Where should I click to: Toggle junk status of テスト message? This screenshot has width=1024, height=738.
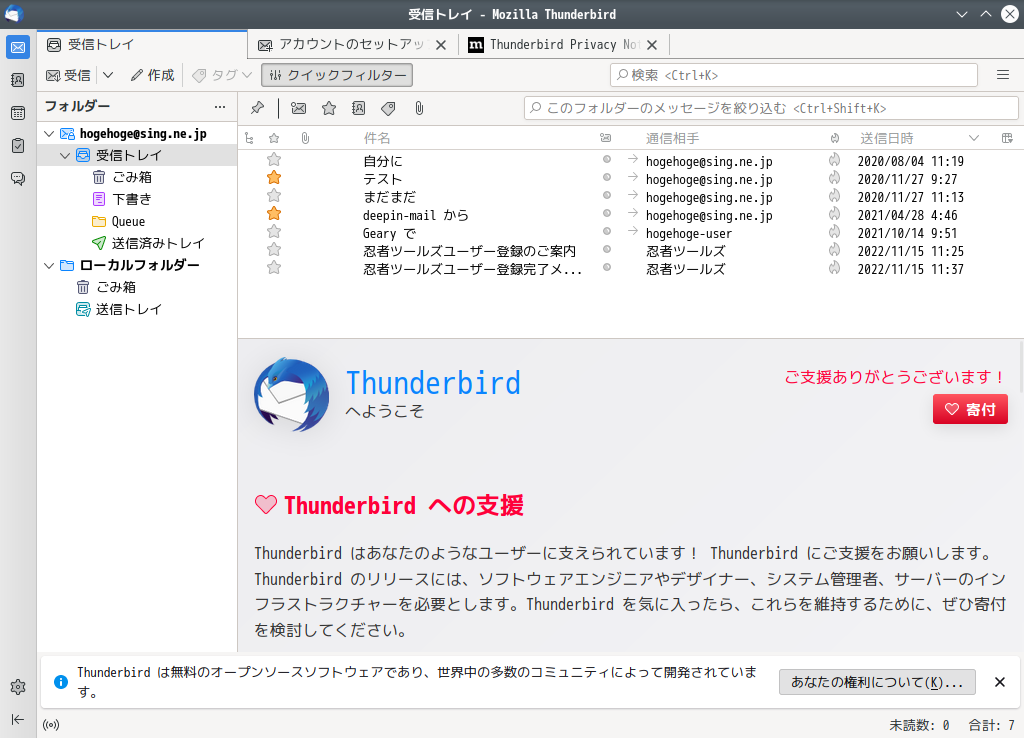[x=835, y=178]
